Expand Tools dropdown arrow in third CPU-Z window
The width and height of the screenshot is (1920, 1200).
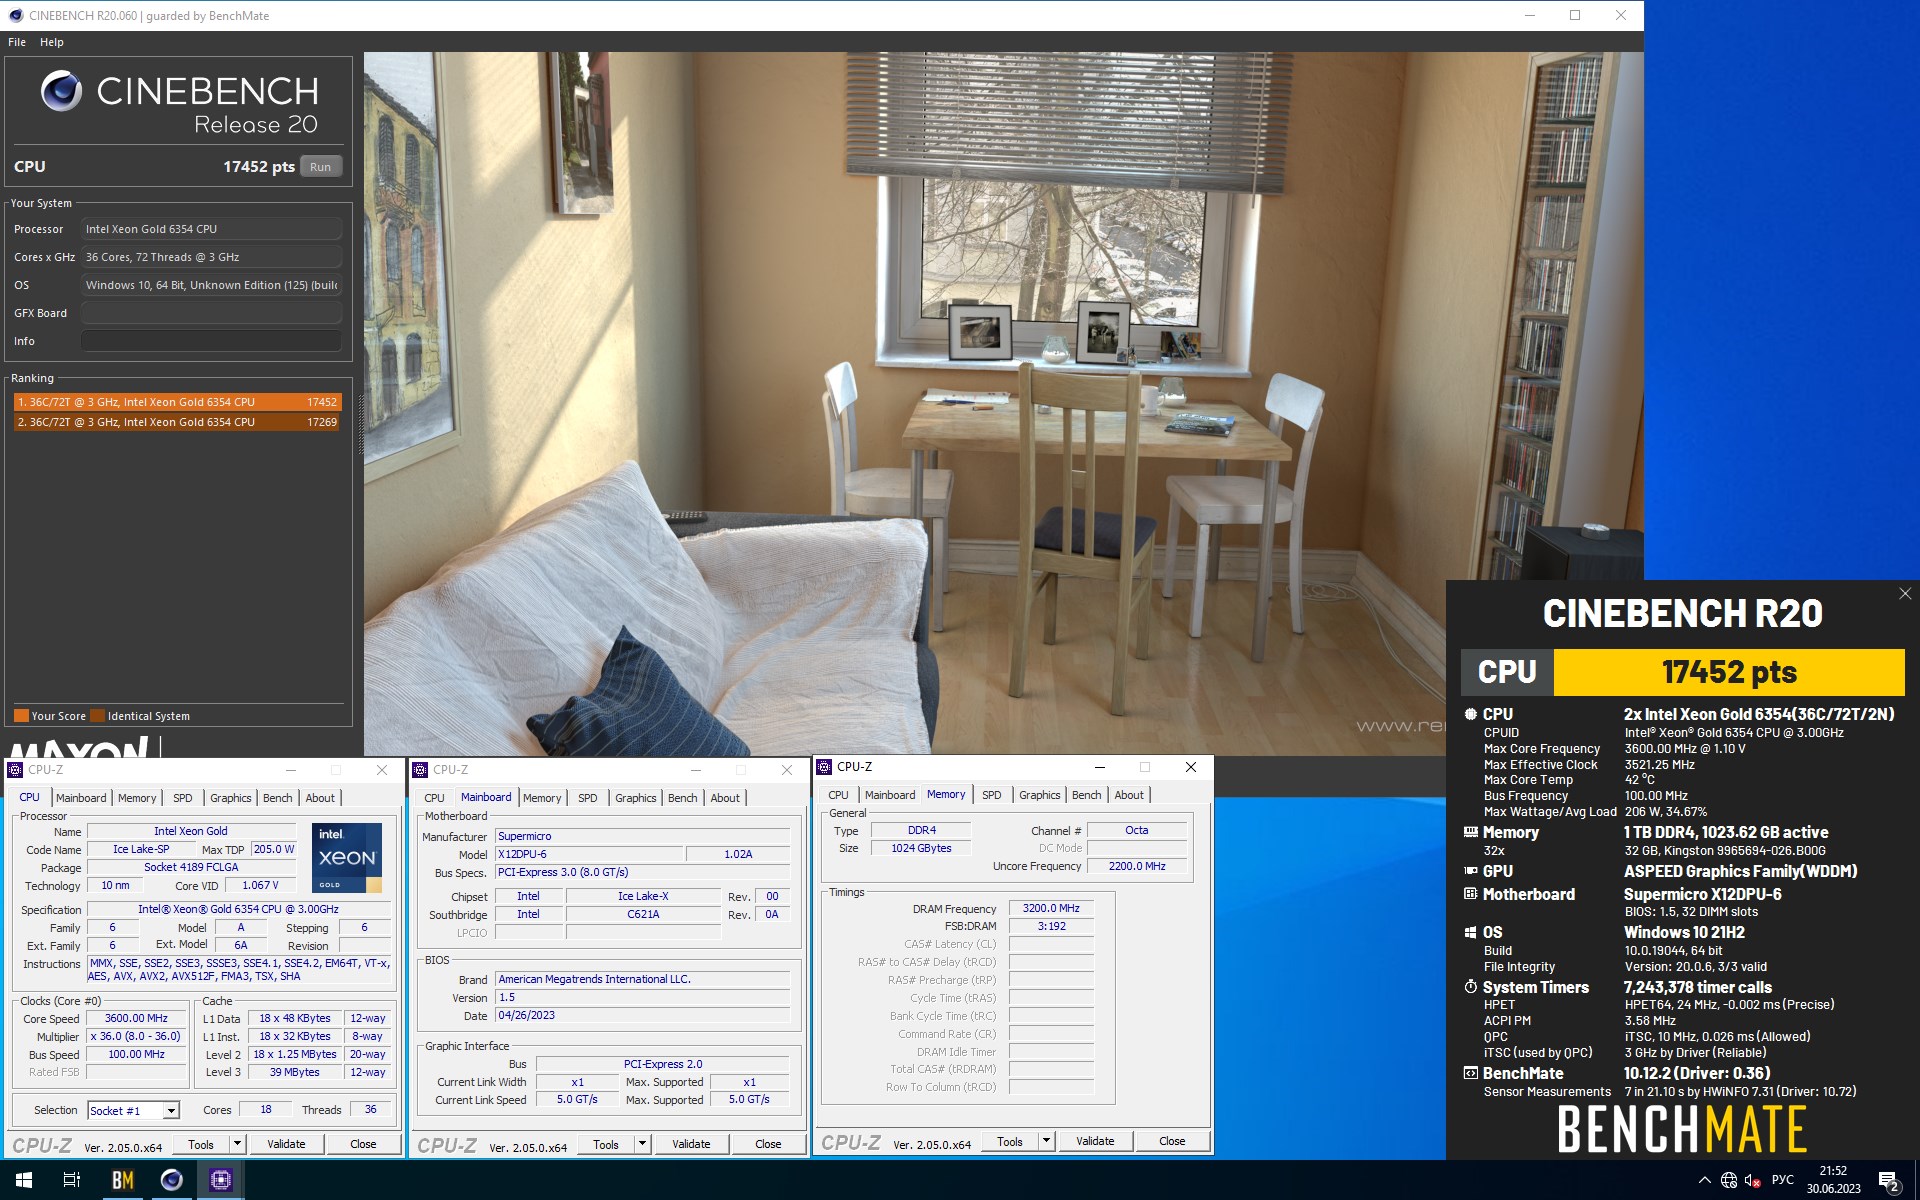[x=1046, y=1141]
